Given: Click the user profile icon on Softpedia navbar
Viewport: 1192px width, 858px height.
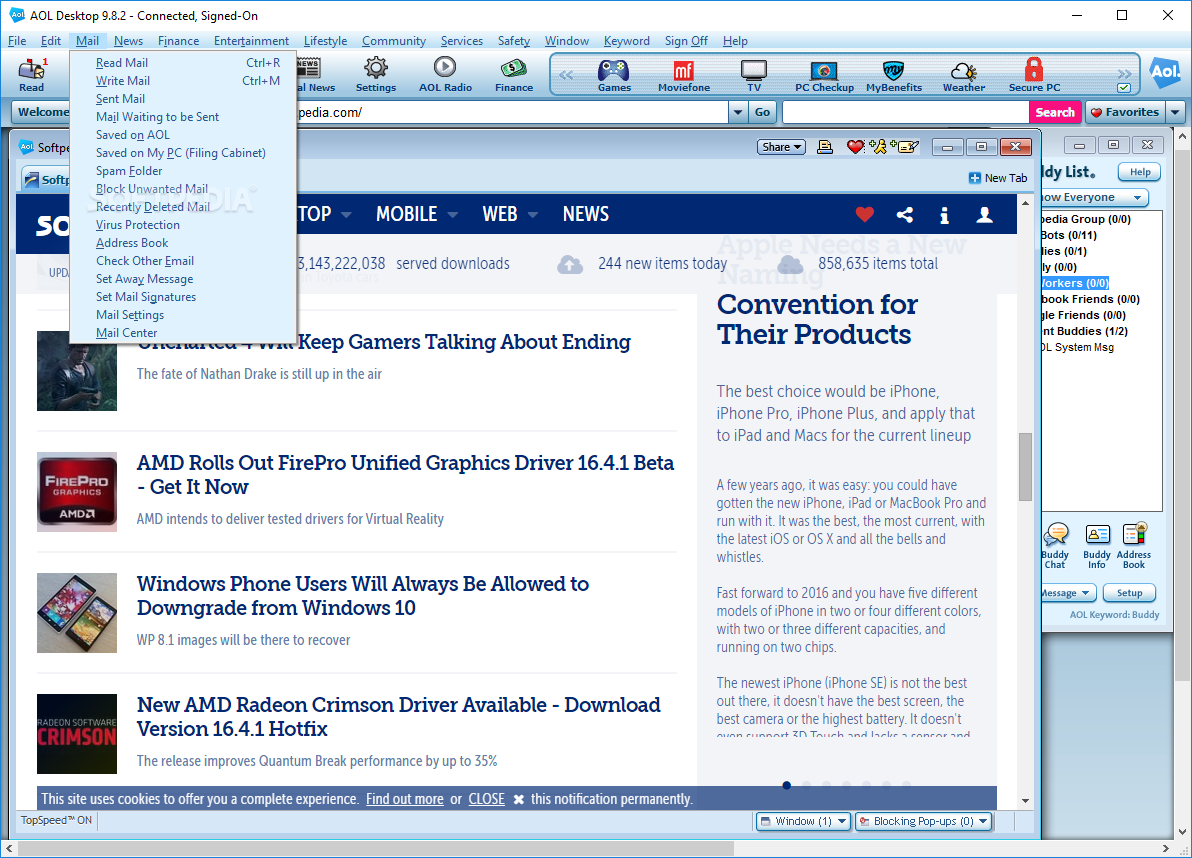Looking at the screenshot, I should (x=984, y=215).
